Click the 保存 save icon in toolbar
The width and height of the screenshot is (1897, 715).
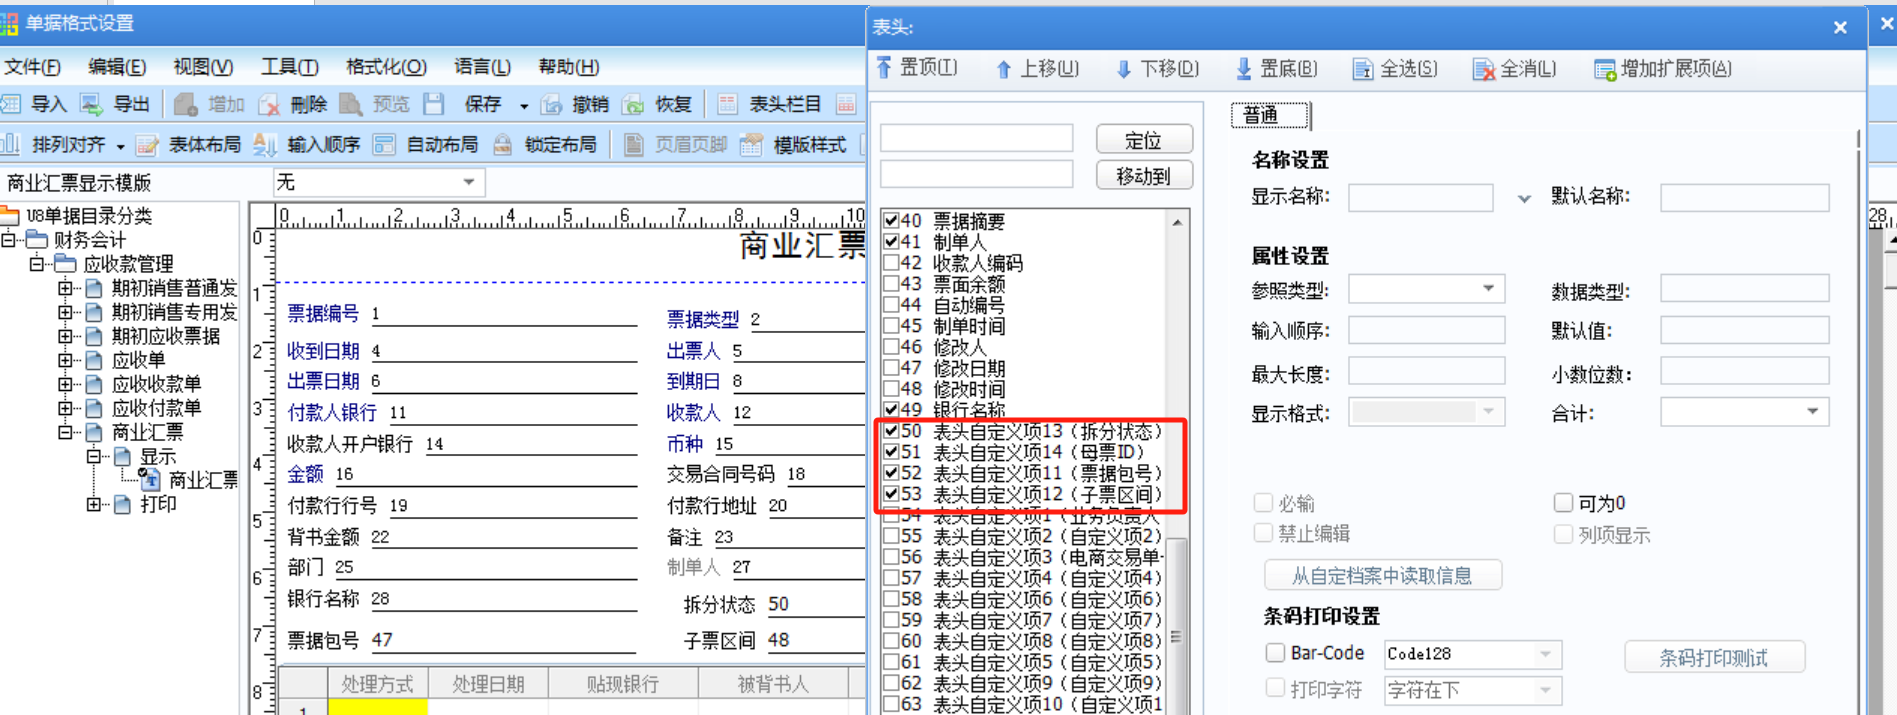[x=434, y=104]
